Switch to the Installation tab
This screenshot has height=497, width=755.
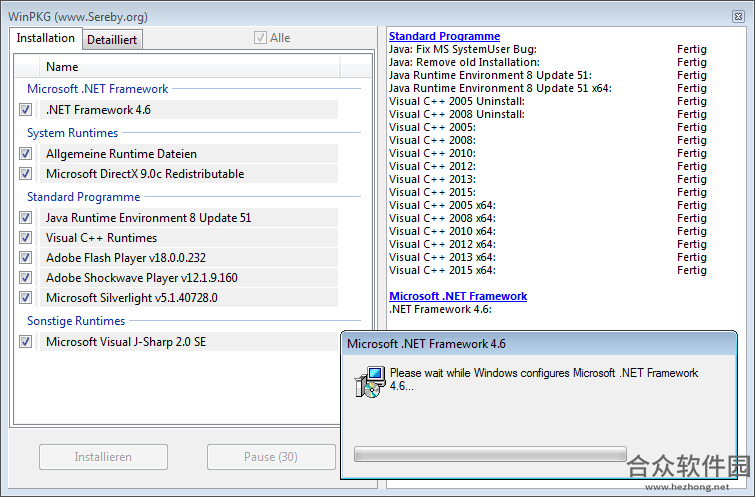46,38
